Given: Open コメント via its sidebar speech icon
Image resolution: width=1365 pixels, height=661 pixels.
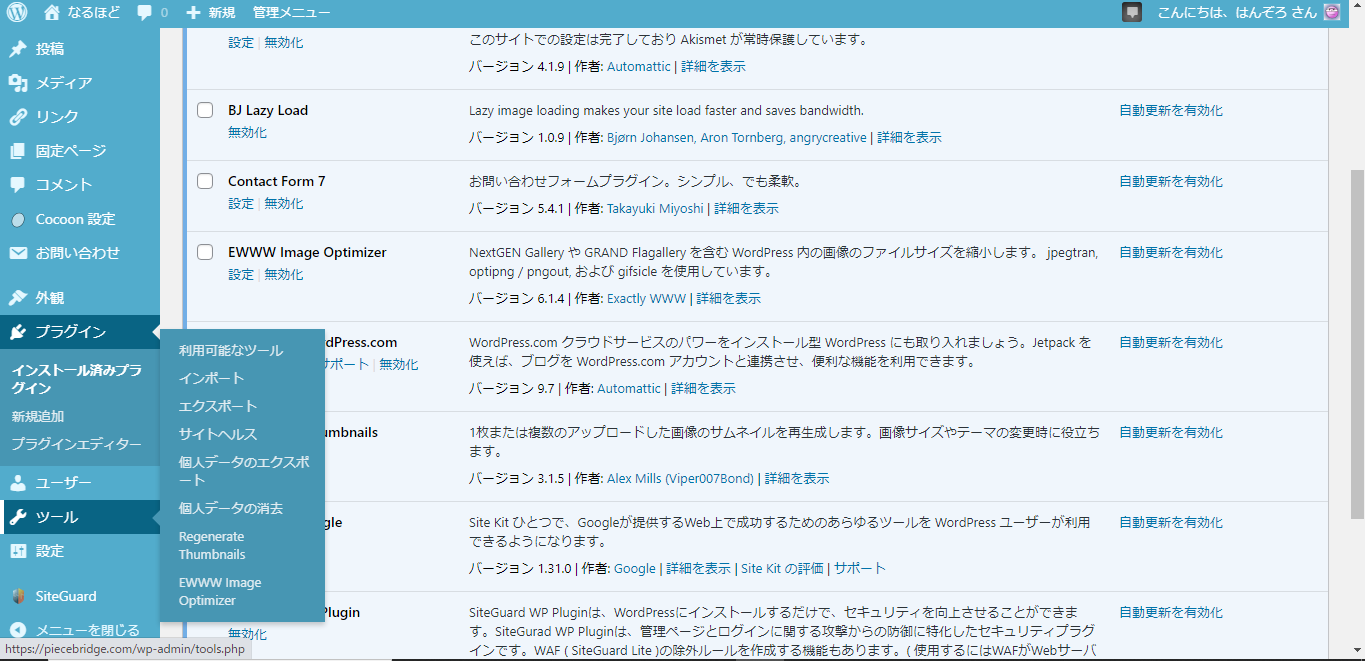Looking at the screenshot, I should [x=17, y=184].
